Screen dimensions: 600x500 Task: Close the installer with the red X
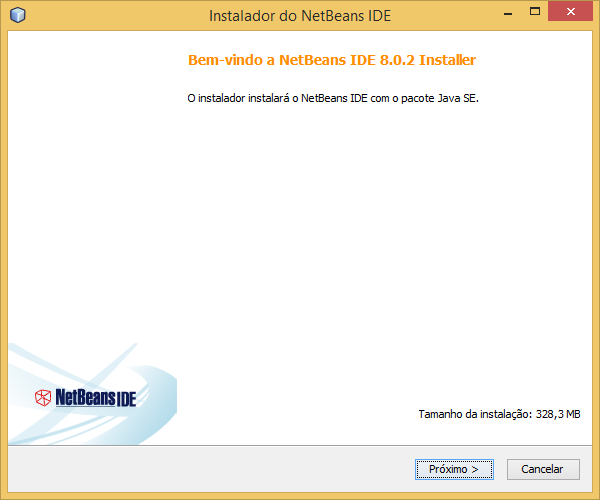click(x=570, y=11)
